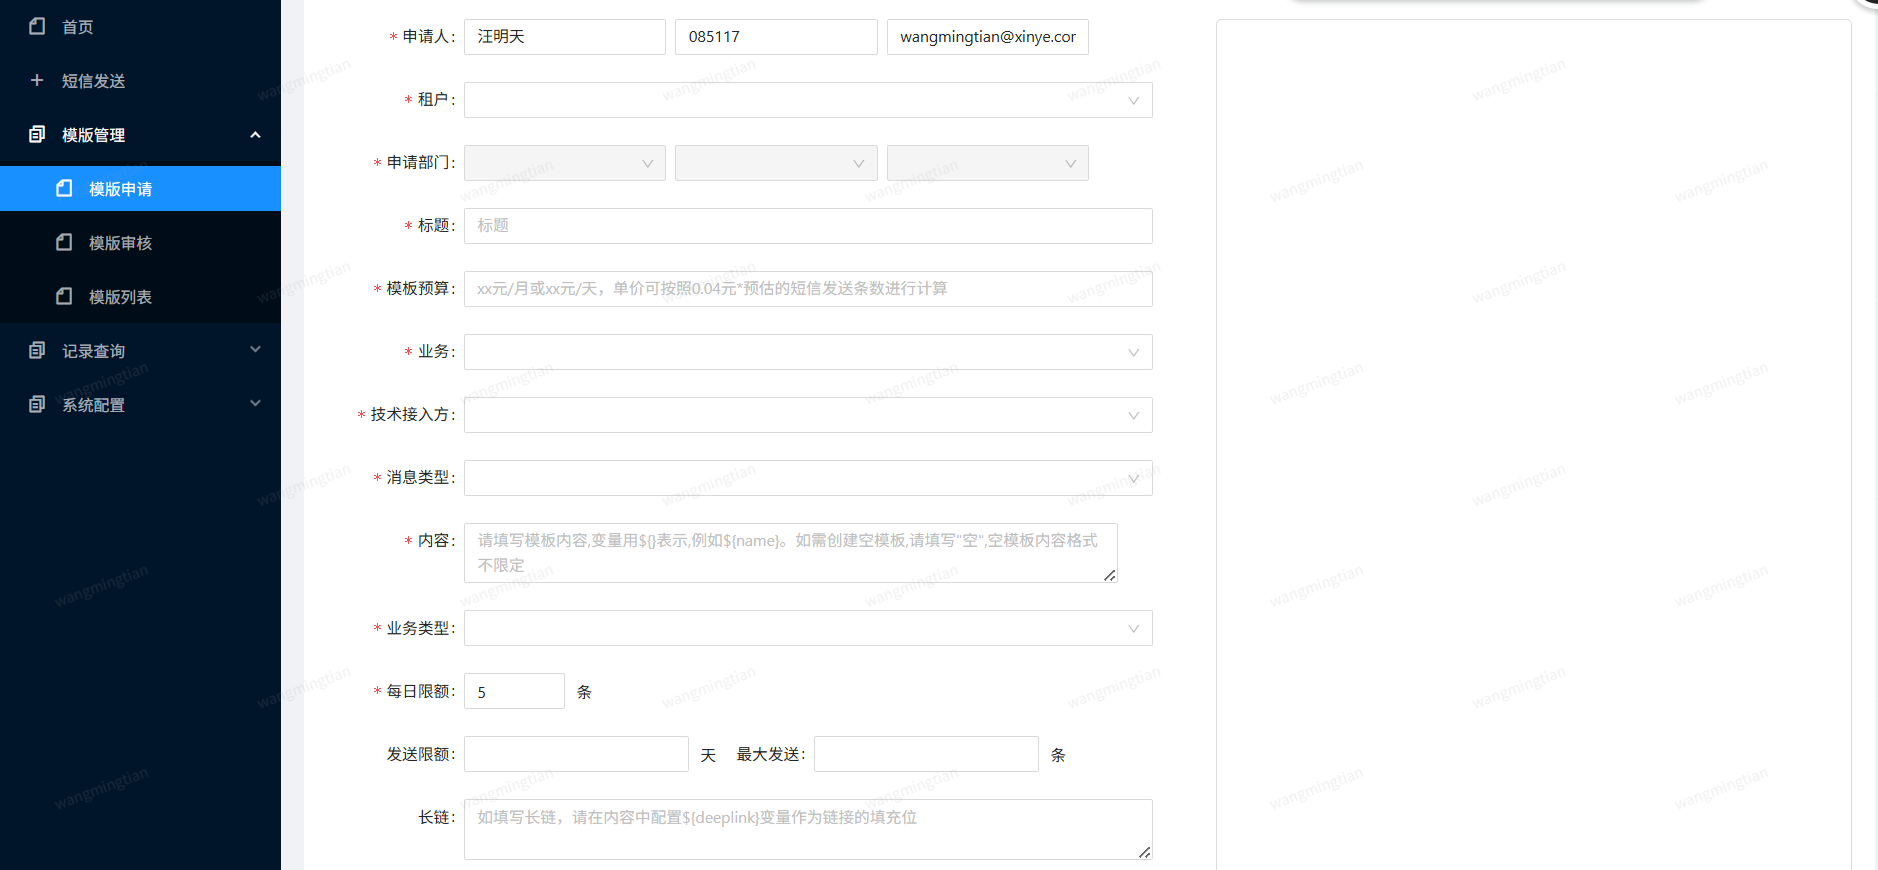Viewport: 1878px width, 870px height.
Task: Expand the 系统配置 menu chevron
Action: (x=255, y=403)
